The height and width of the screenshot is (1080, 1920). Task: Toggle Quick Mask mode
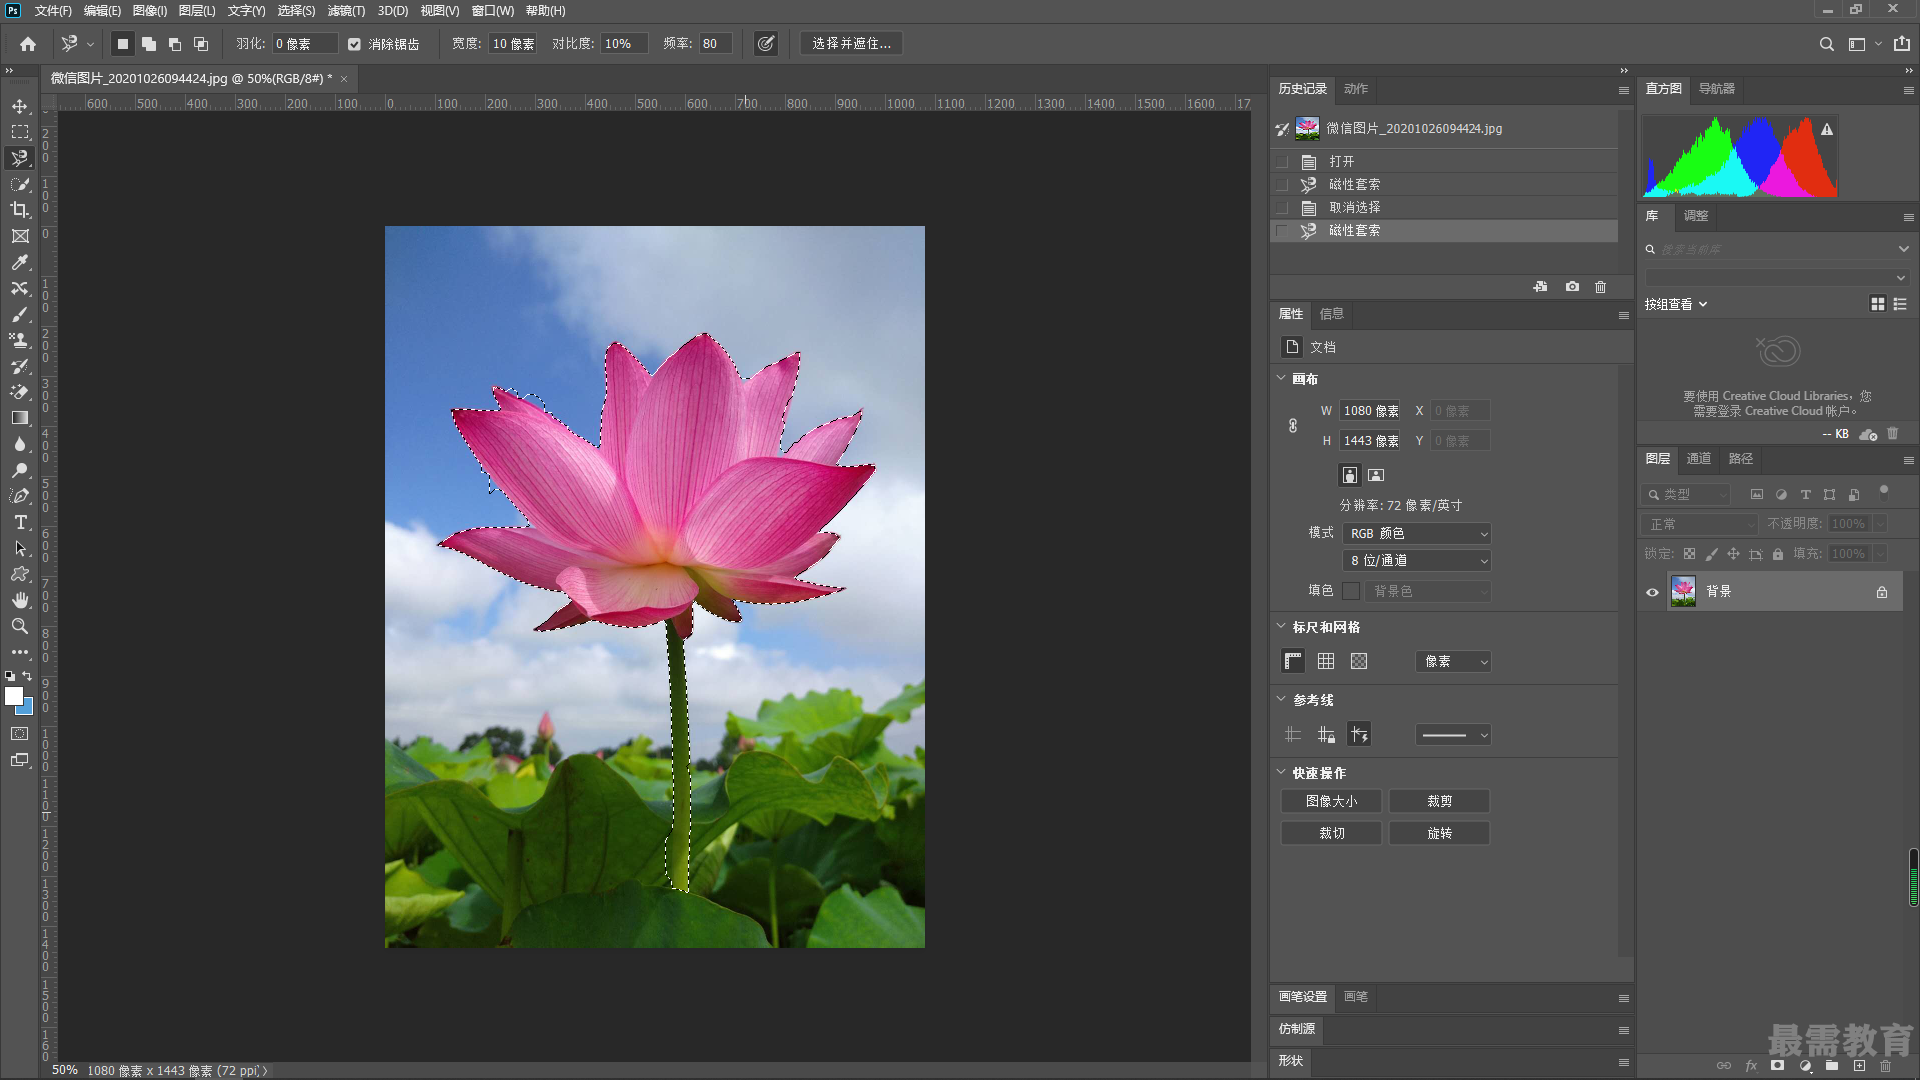(20, 734)
